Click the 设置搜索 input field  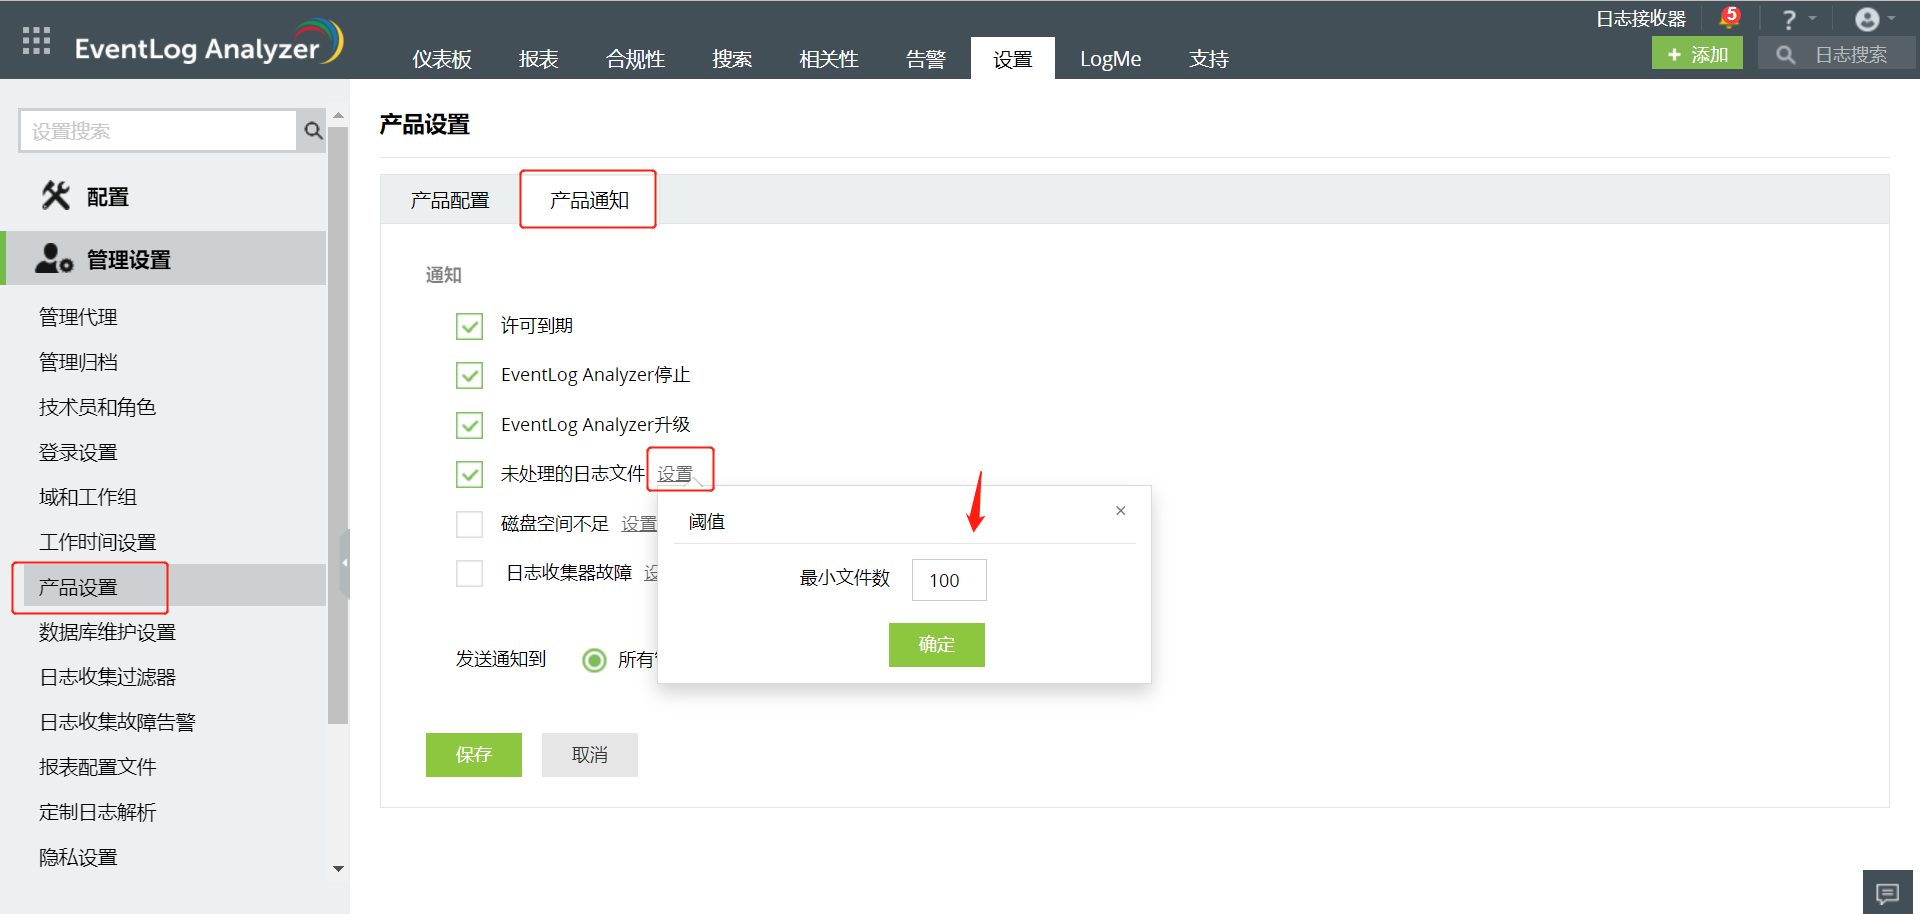click(x=158, y=131)
